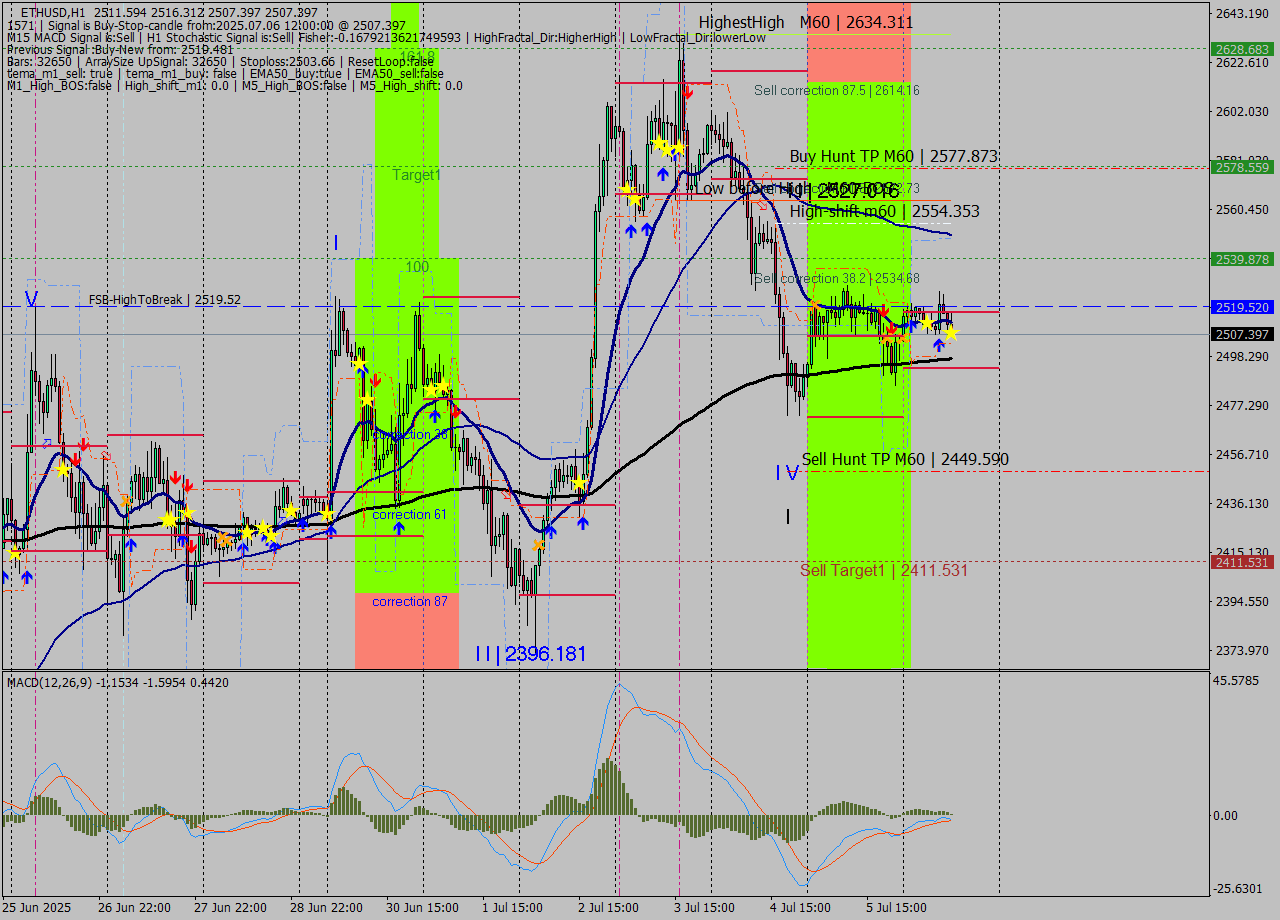The image size is (1280, 920).
Task: Click the 'Sell Hunt TP M60 | 2449.590' label
Action: pos(905,459)
